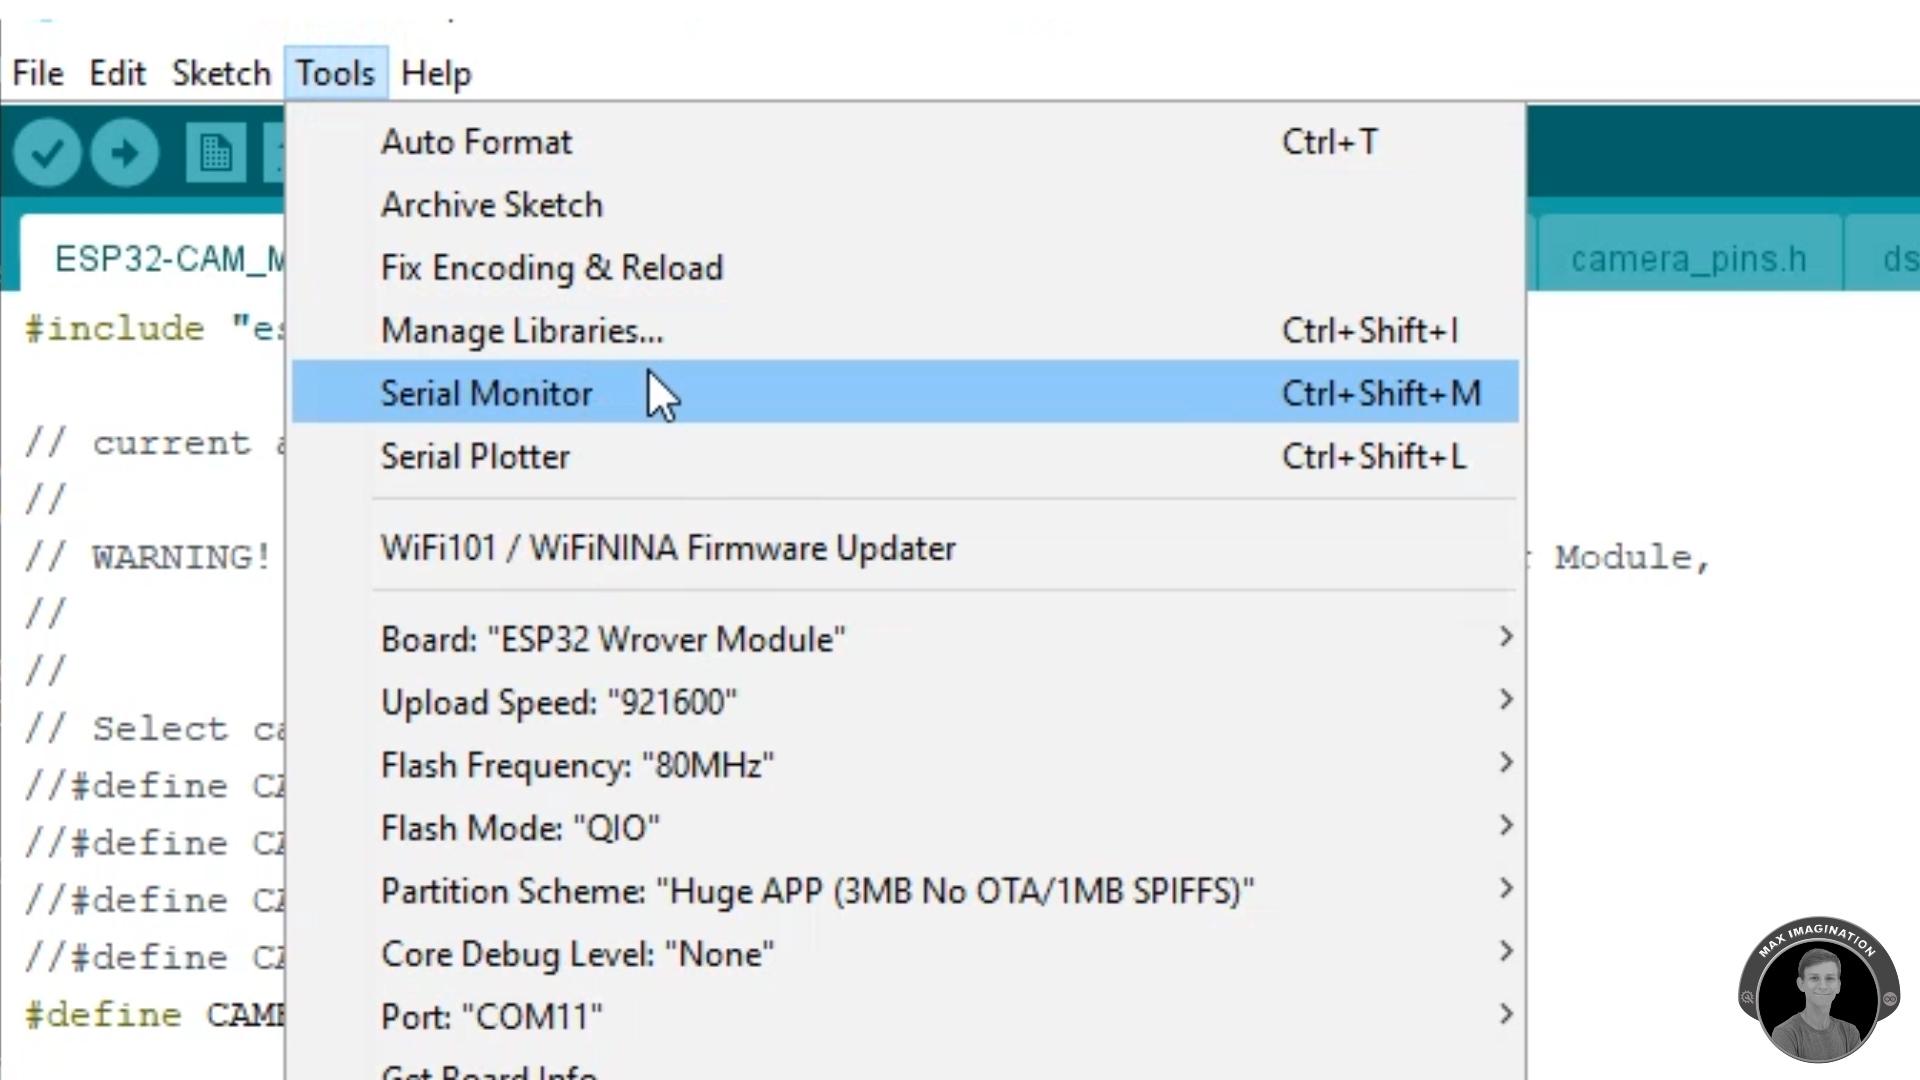Screen dimensions: 1920x1080
Task: Choose Serial Plotter menu entry
Action: [x=475, y=456]
